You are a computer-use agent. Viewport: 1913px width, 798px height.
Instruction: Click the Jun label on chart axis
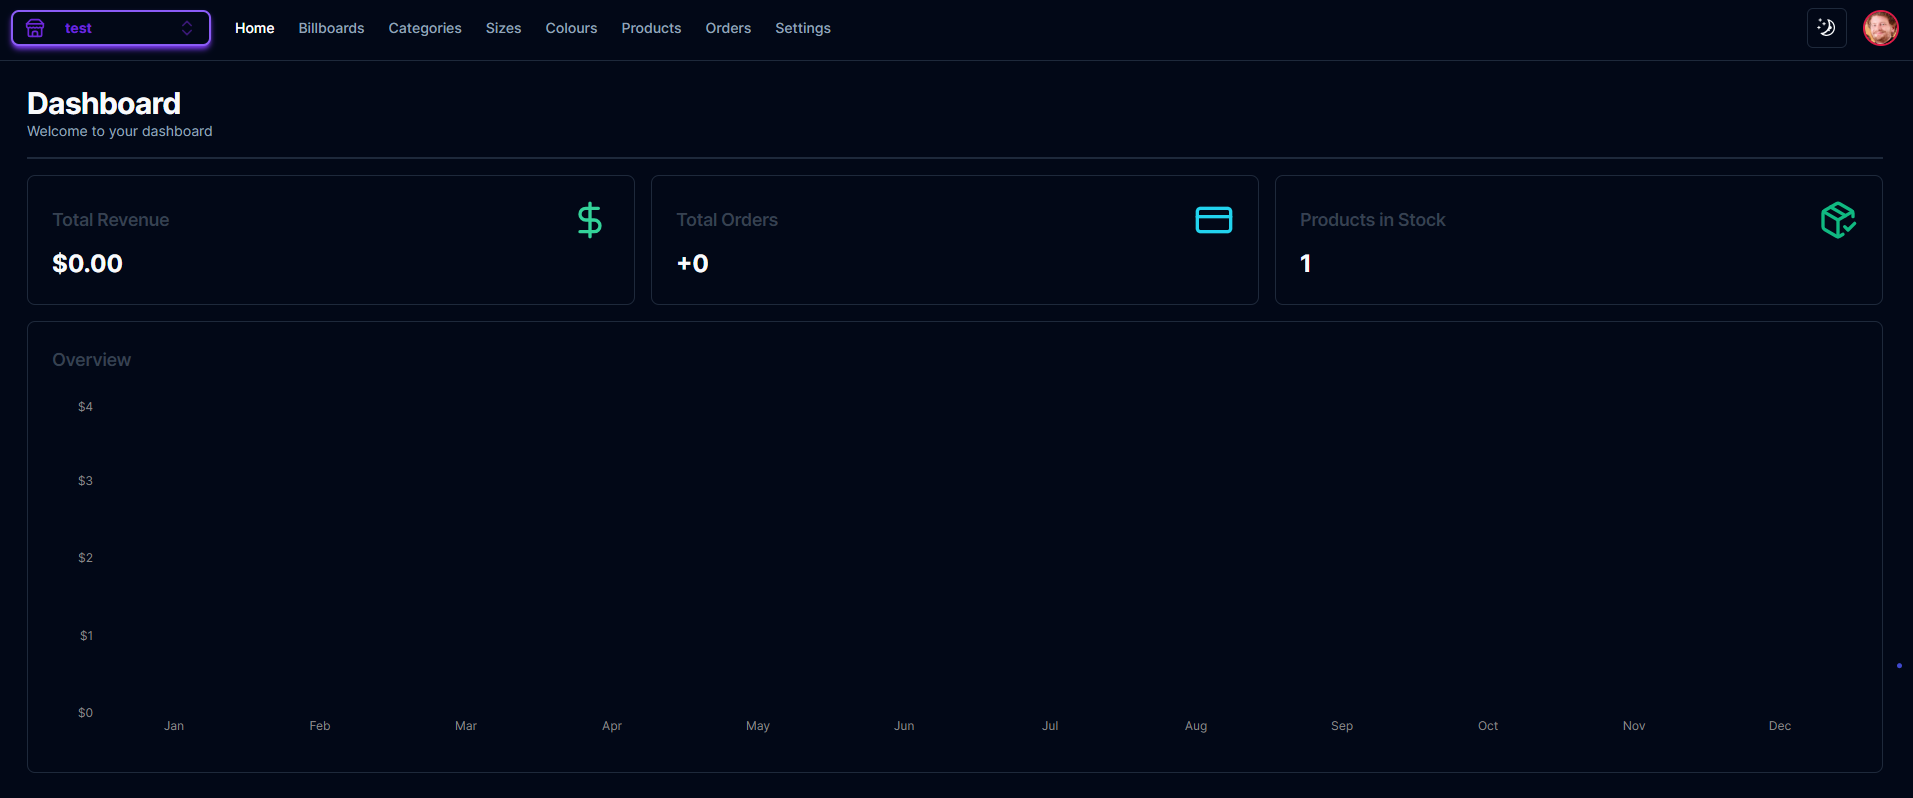pos(904,726)
